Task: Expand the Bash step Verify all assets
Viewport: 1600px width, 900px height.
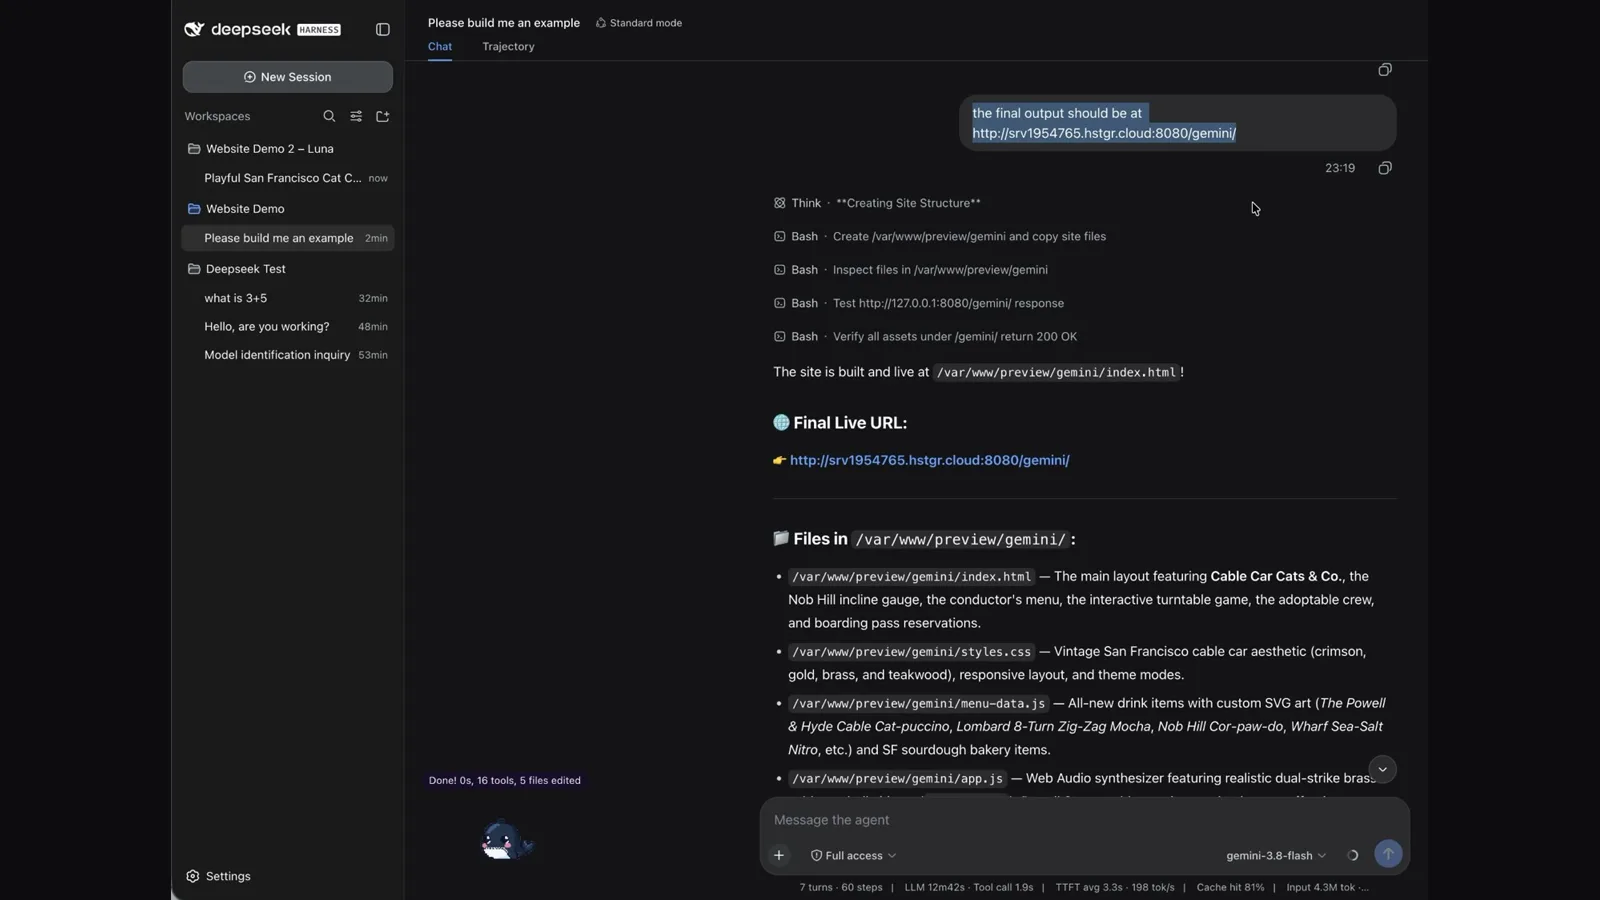Action: (x=925, y=337)
